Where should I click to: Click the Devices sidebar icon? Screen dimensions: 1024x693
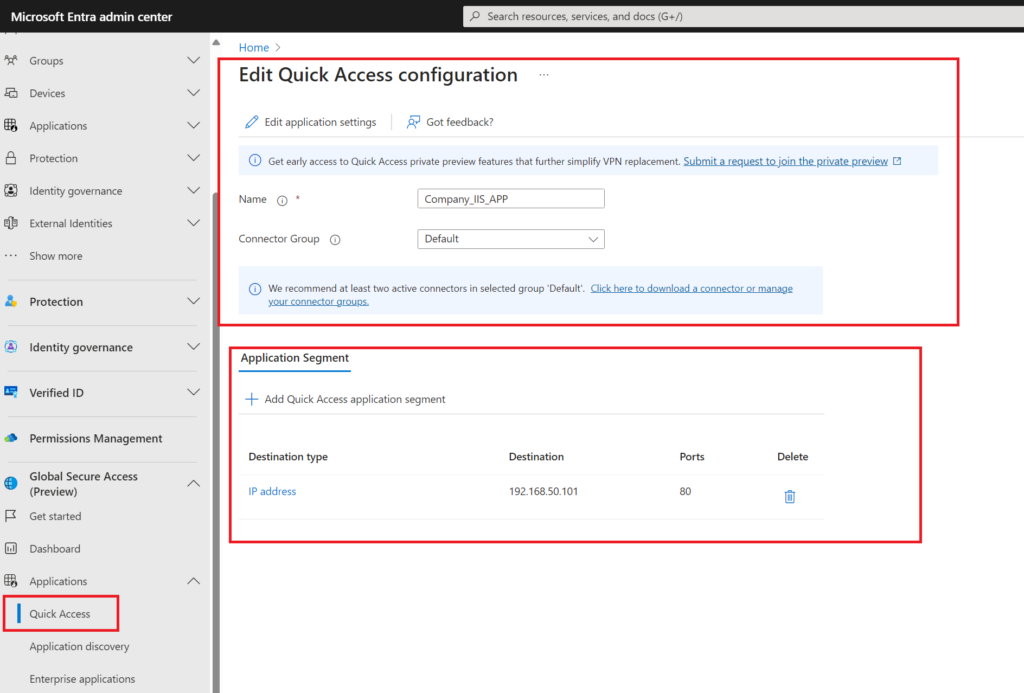click(11, 93)
